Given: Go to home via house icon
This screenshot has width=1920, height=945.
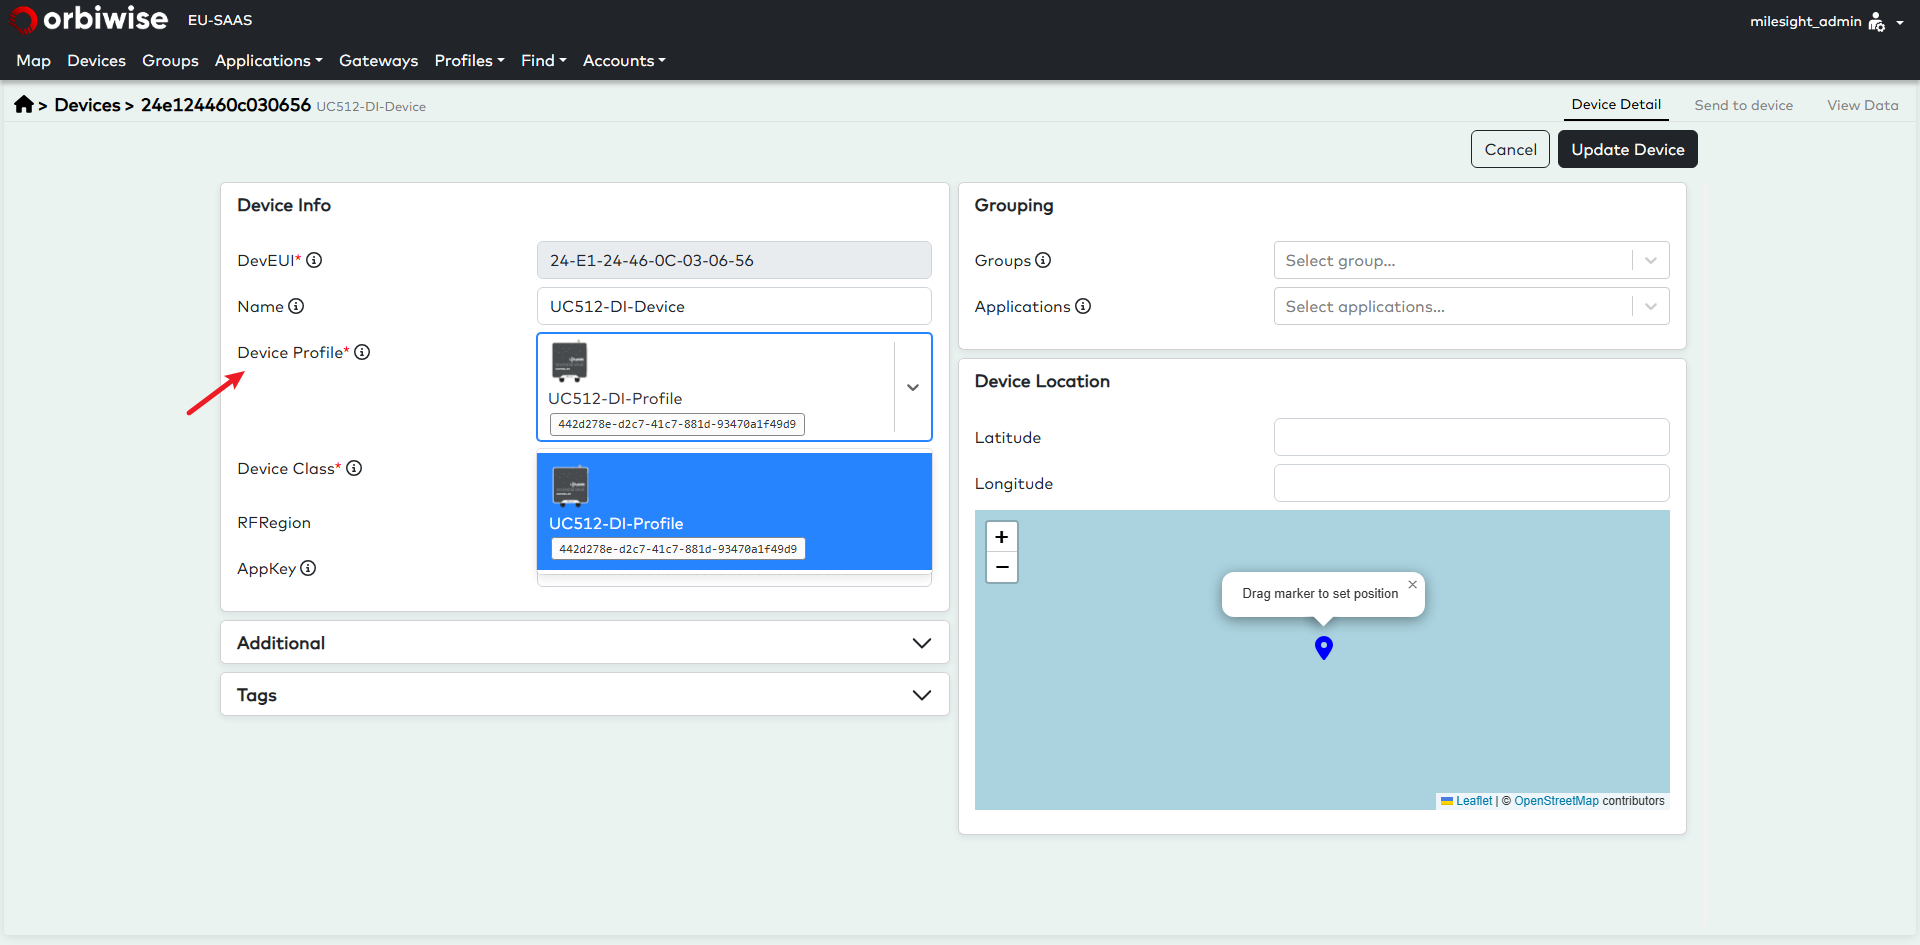Looking at the screenshot, I should [x=24, y=104].
